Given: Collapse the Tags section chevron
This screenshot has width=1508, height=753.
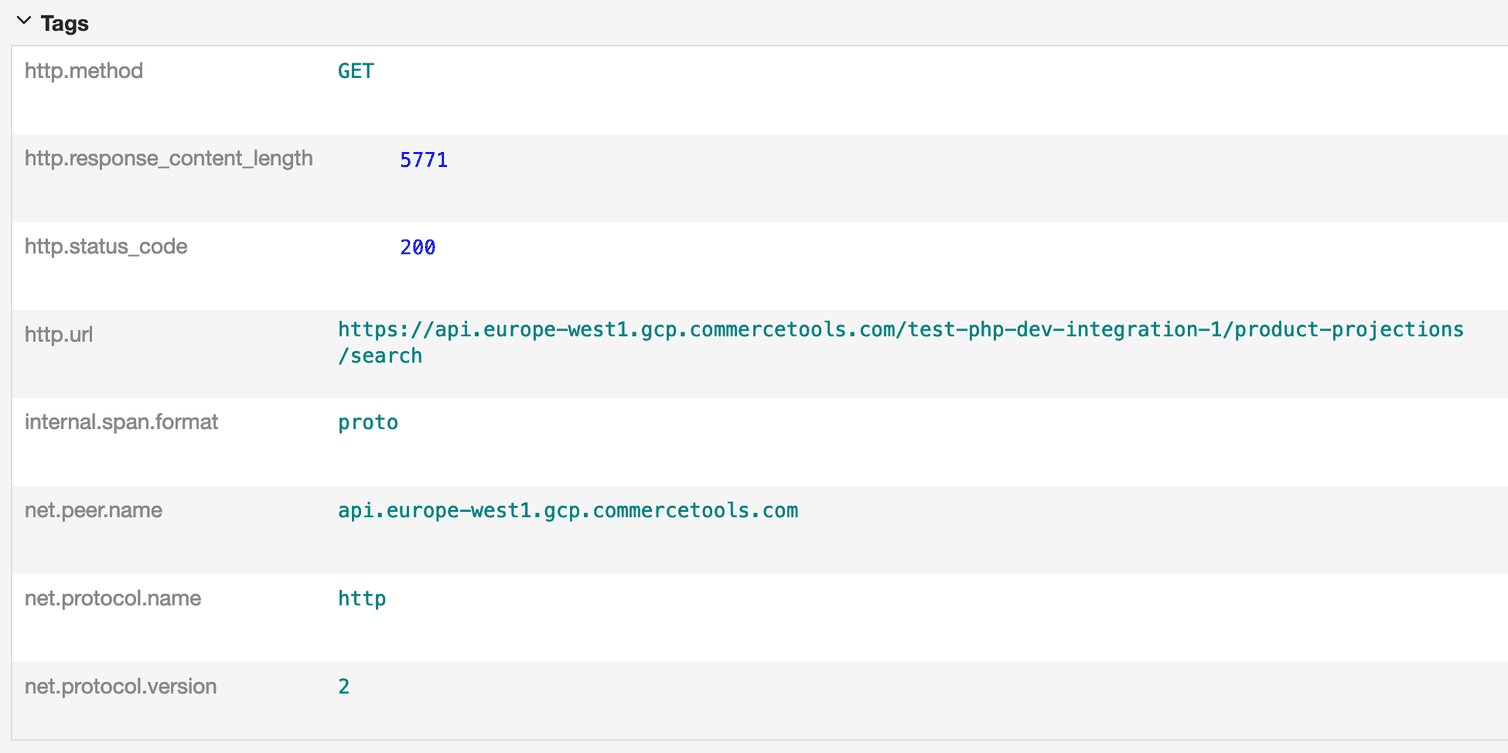Looking at the screenshot, I should click(24, 22).
